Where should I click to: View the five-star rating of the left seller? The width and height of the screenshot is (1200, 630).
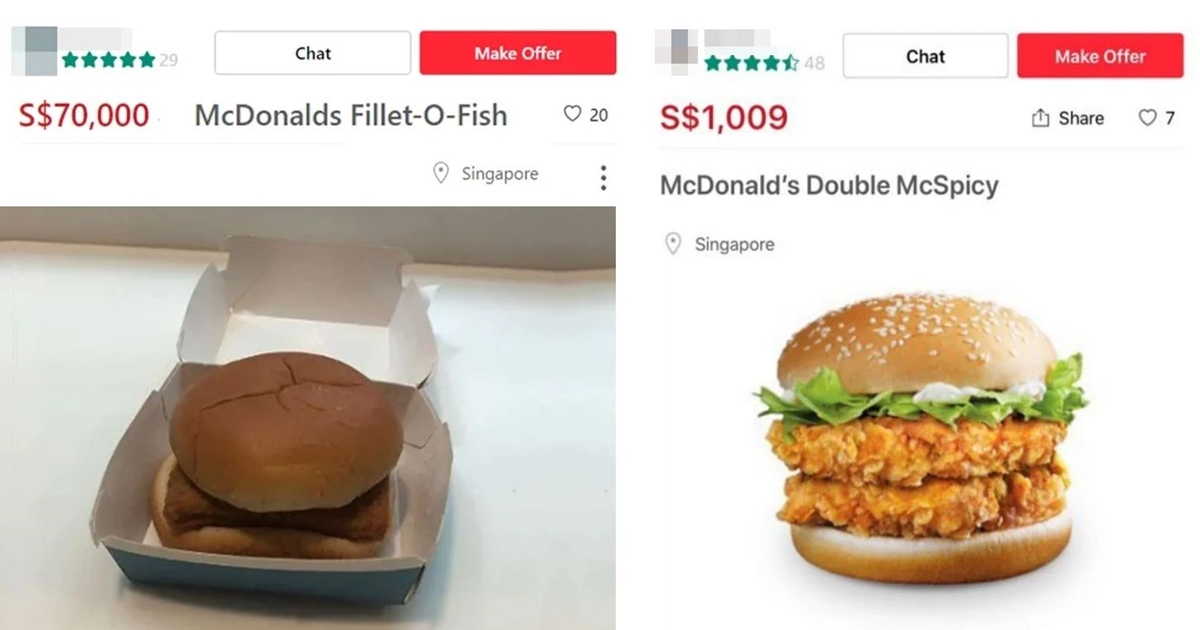pos(108,60)
